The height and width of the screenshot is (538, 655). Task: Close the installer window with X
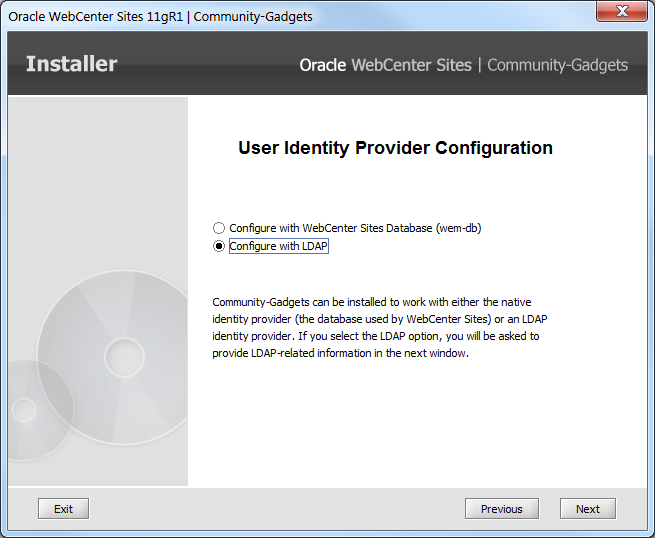pyautogui.click(x=622, y=11)
